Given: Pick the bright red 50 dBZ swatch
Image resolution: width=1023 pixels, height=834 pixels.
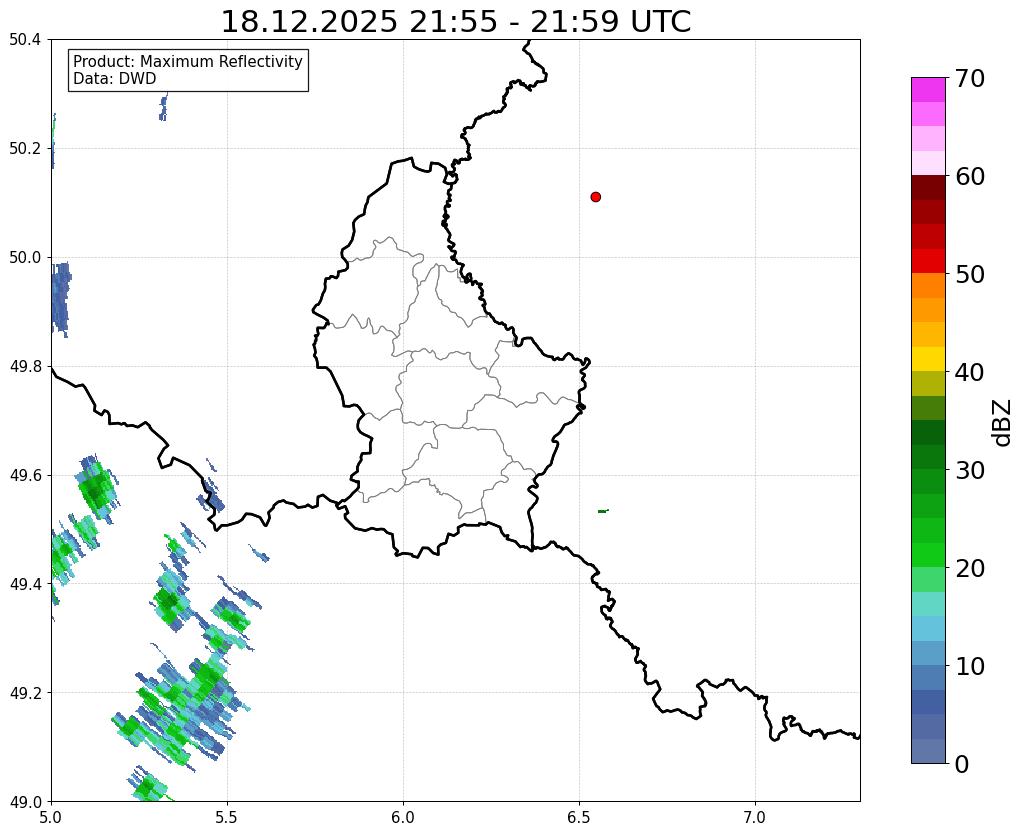Looking at the screenshot, I should pos(928,261).
